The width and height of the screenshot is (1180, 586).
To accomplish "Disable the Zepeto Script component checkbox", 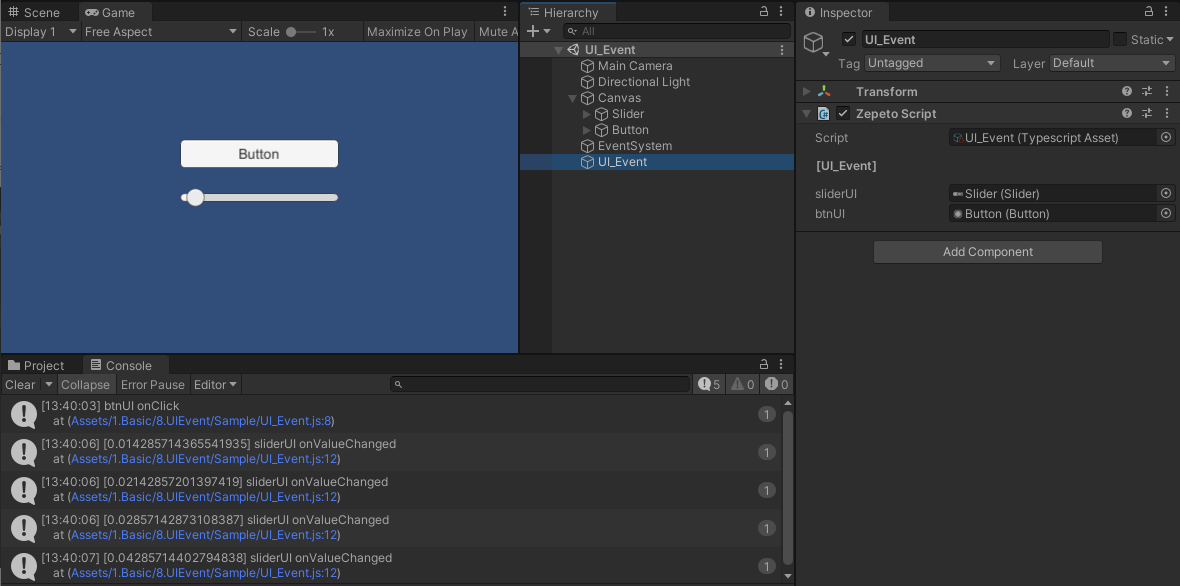I will pos(843,114).
